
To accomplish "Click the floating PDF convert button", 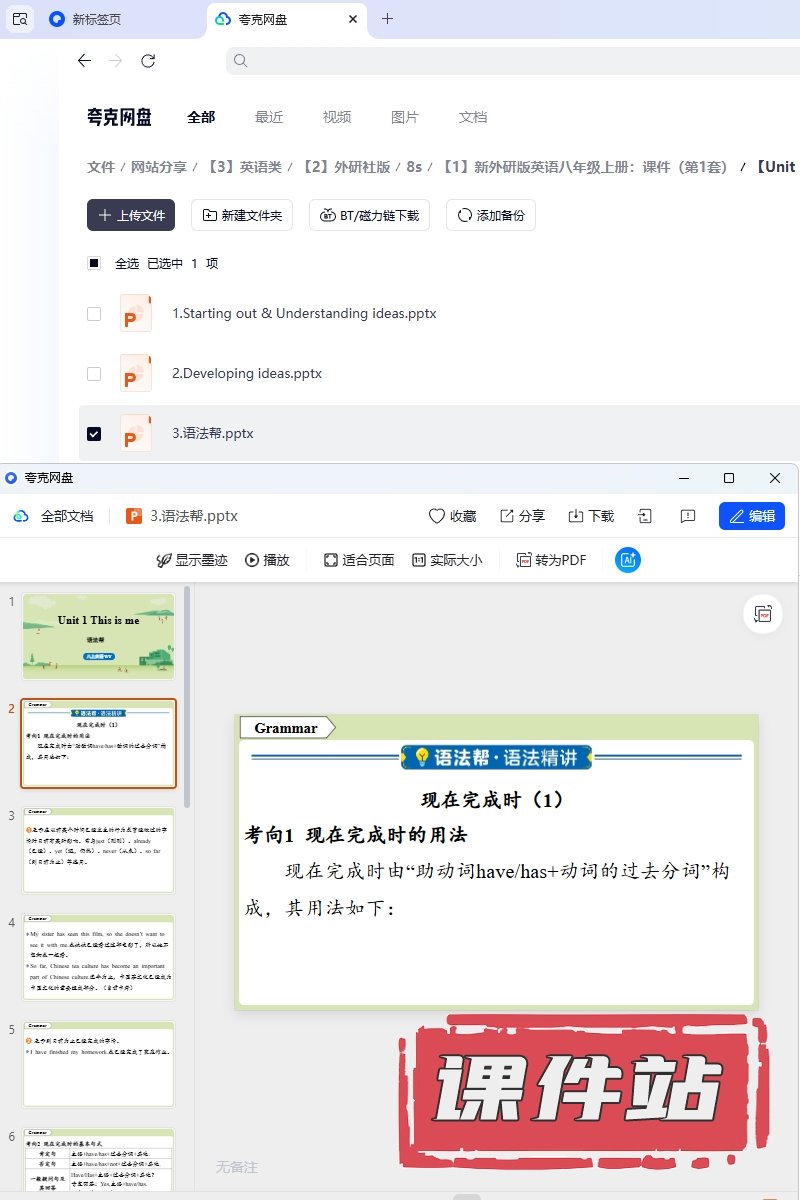I will pyautogui.click(x=763, y=614).
